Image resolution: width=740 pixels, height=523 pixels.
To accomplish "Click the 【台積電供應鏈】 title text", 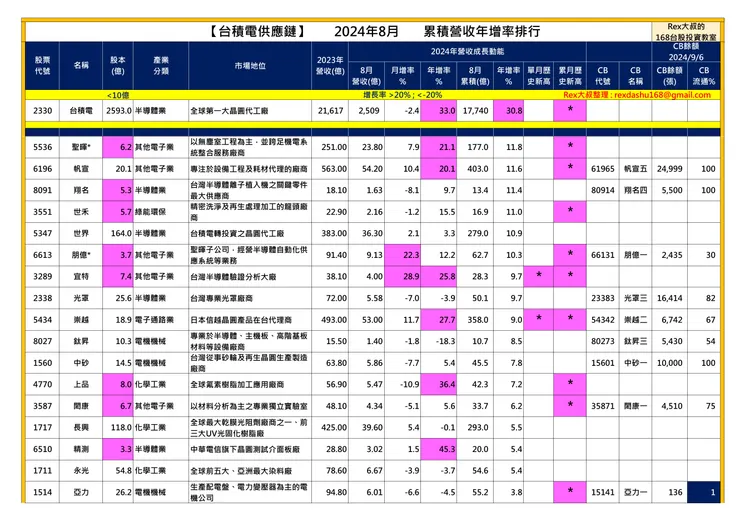I will pyautogui.click(x=257, y=32).
